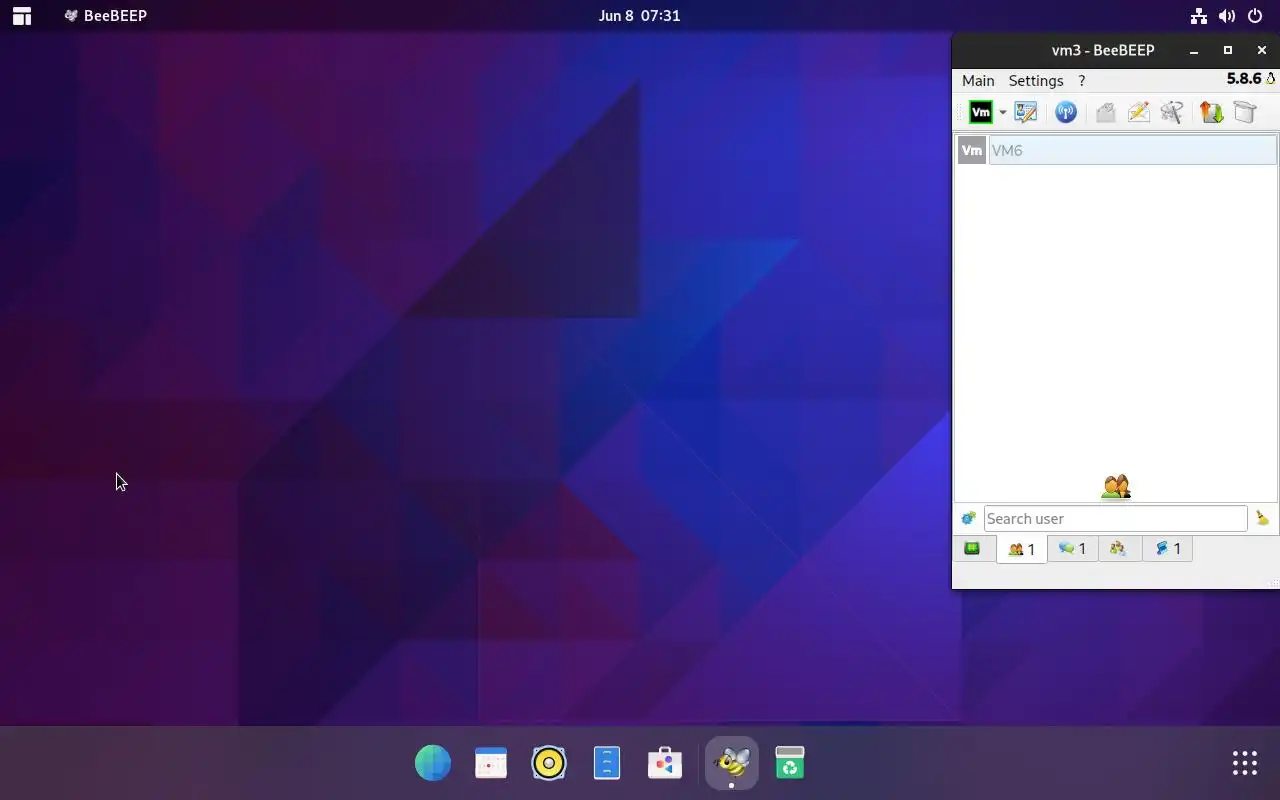The height and width of the screenshot is (800, 1280).
Task: Open the clock showing Jun 8 07:31
Action: tap(639, 16)
